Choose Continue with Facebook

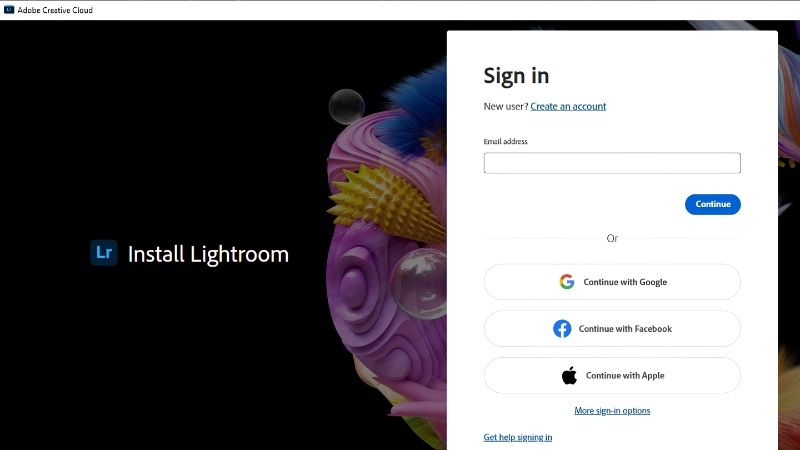[612, 329]
